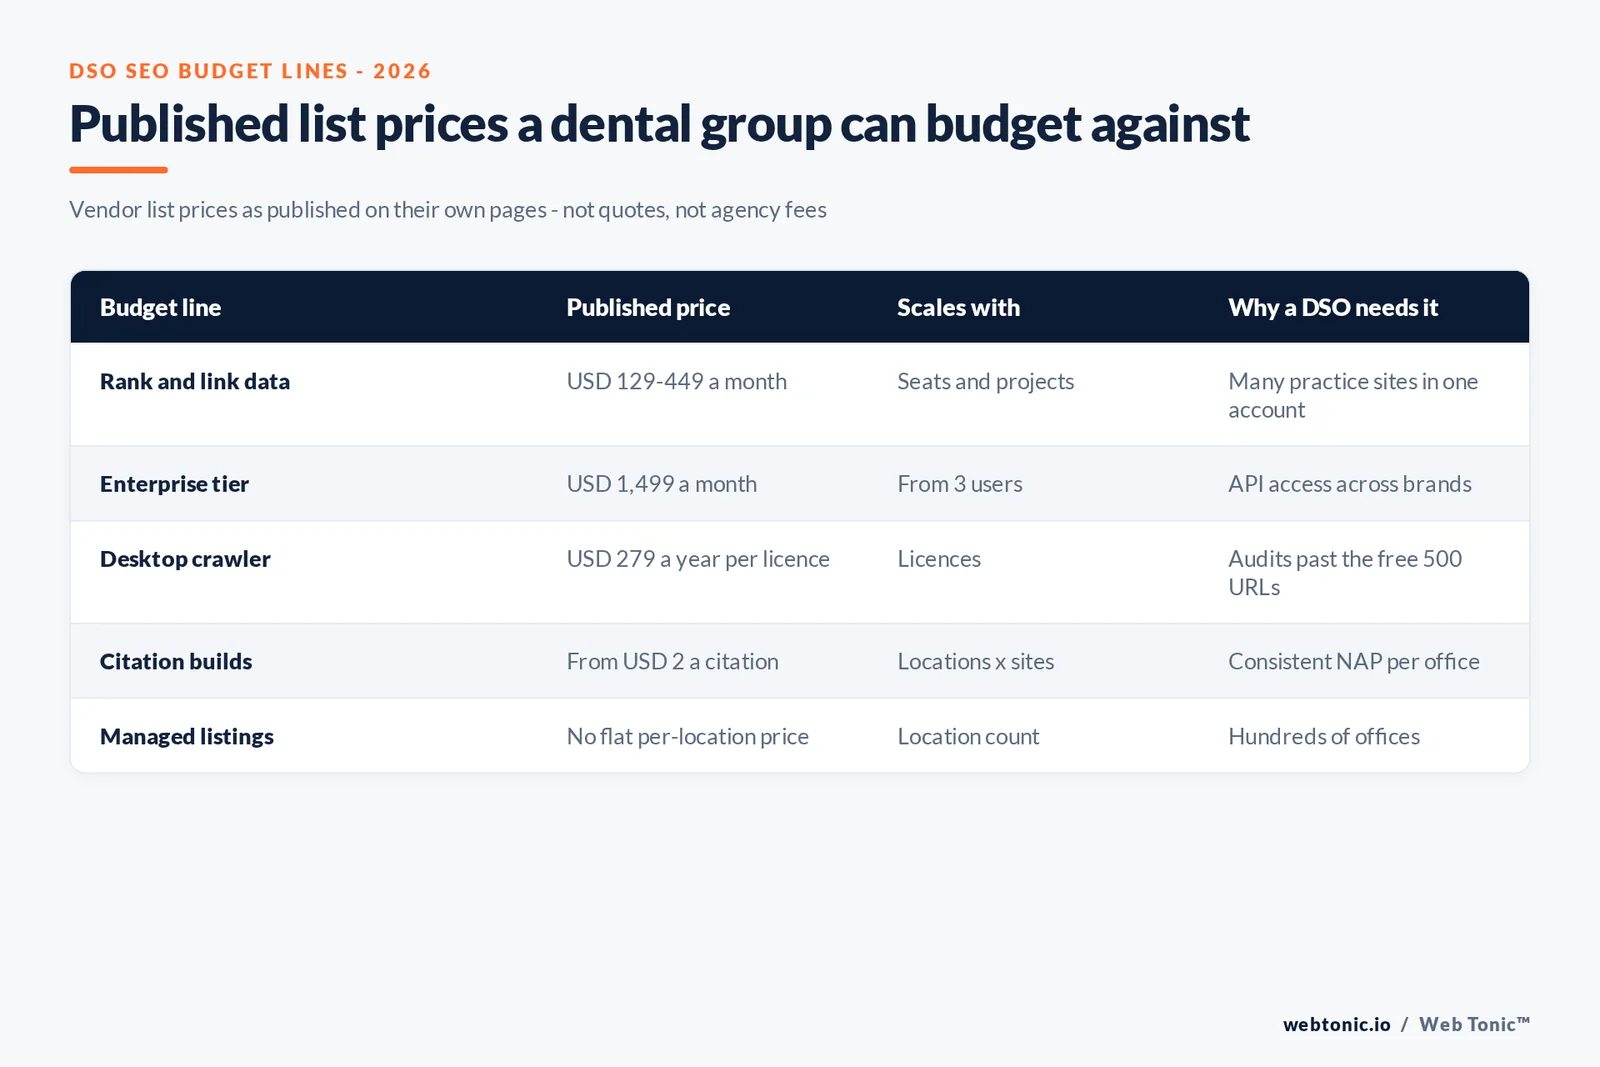Click 'Audits past the free 500 URLs' cell

pos(1345,573)
